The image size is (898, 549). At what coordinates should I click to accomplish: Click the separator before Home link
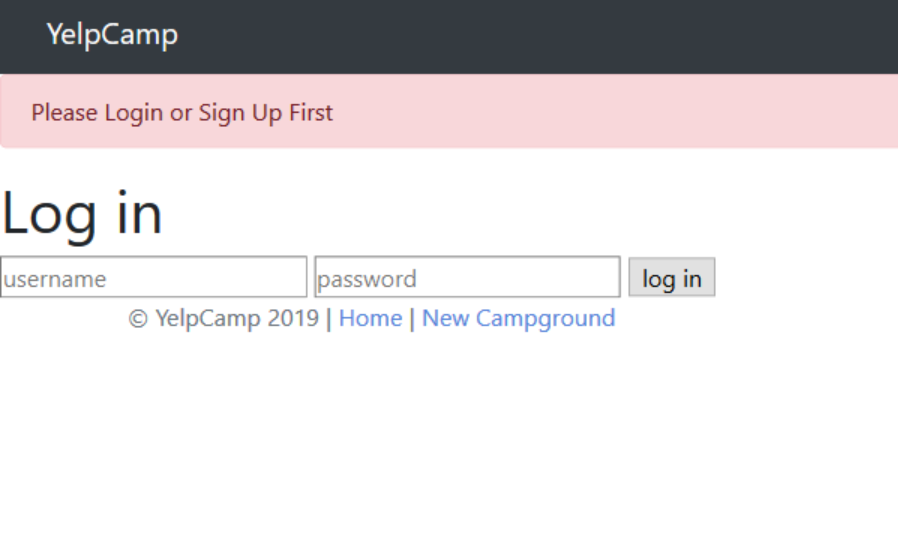pyautogui.click(x=329, y=319)
